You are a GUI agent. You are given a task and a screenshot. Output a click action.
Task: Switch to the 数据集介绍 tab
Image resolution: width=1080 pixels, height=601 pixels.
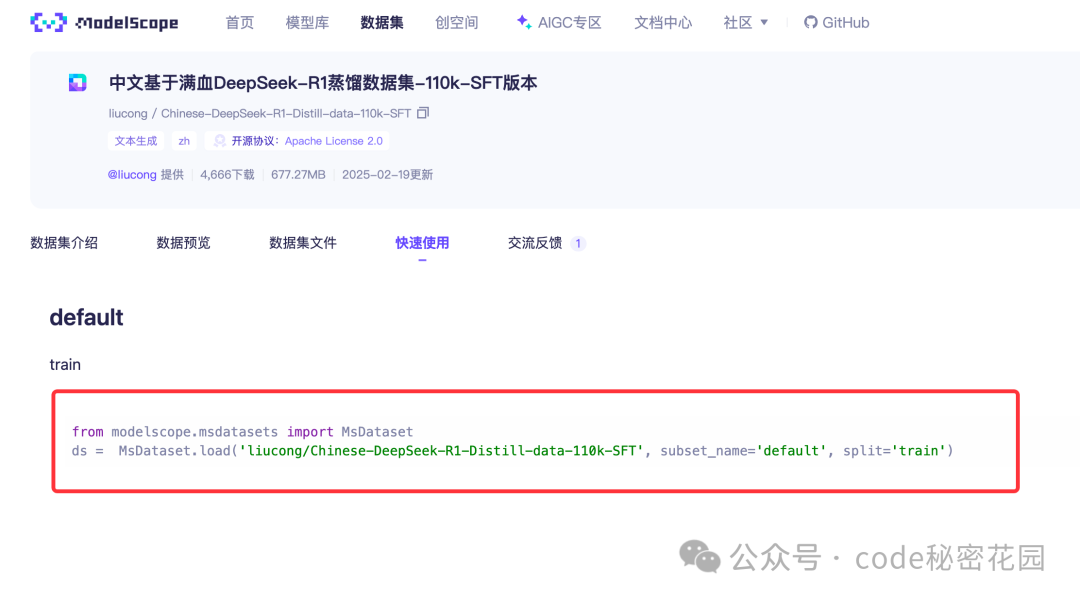click(64, 243)
